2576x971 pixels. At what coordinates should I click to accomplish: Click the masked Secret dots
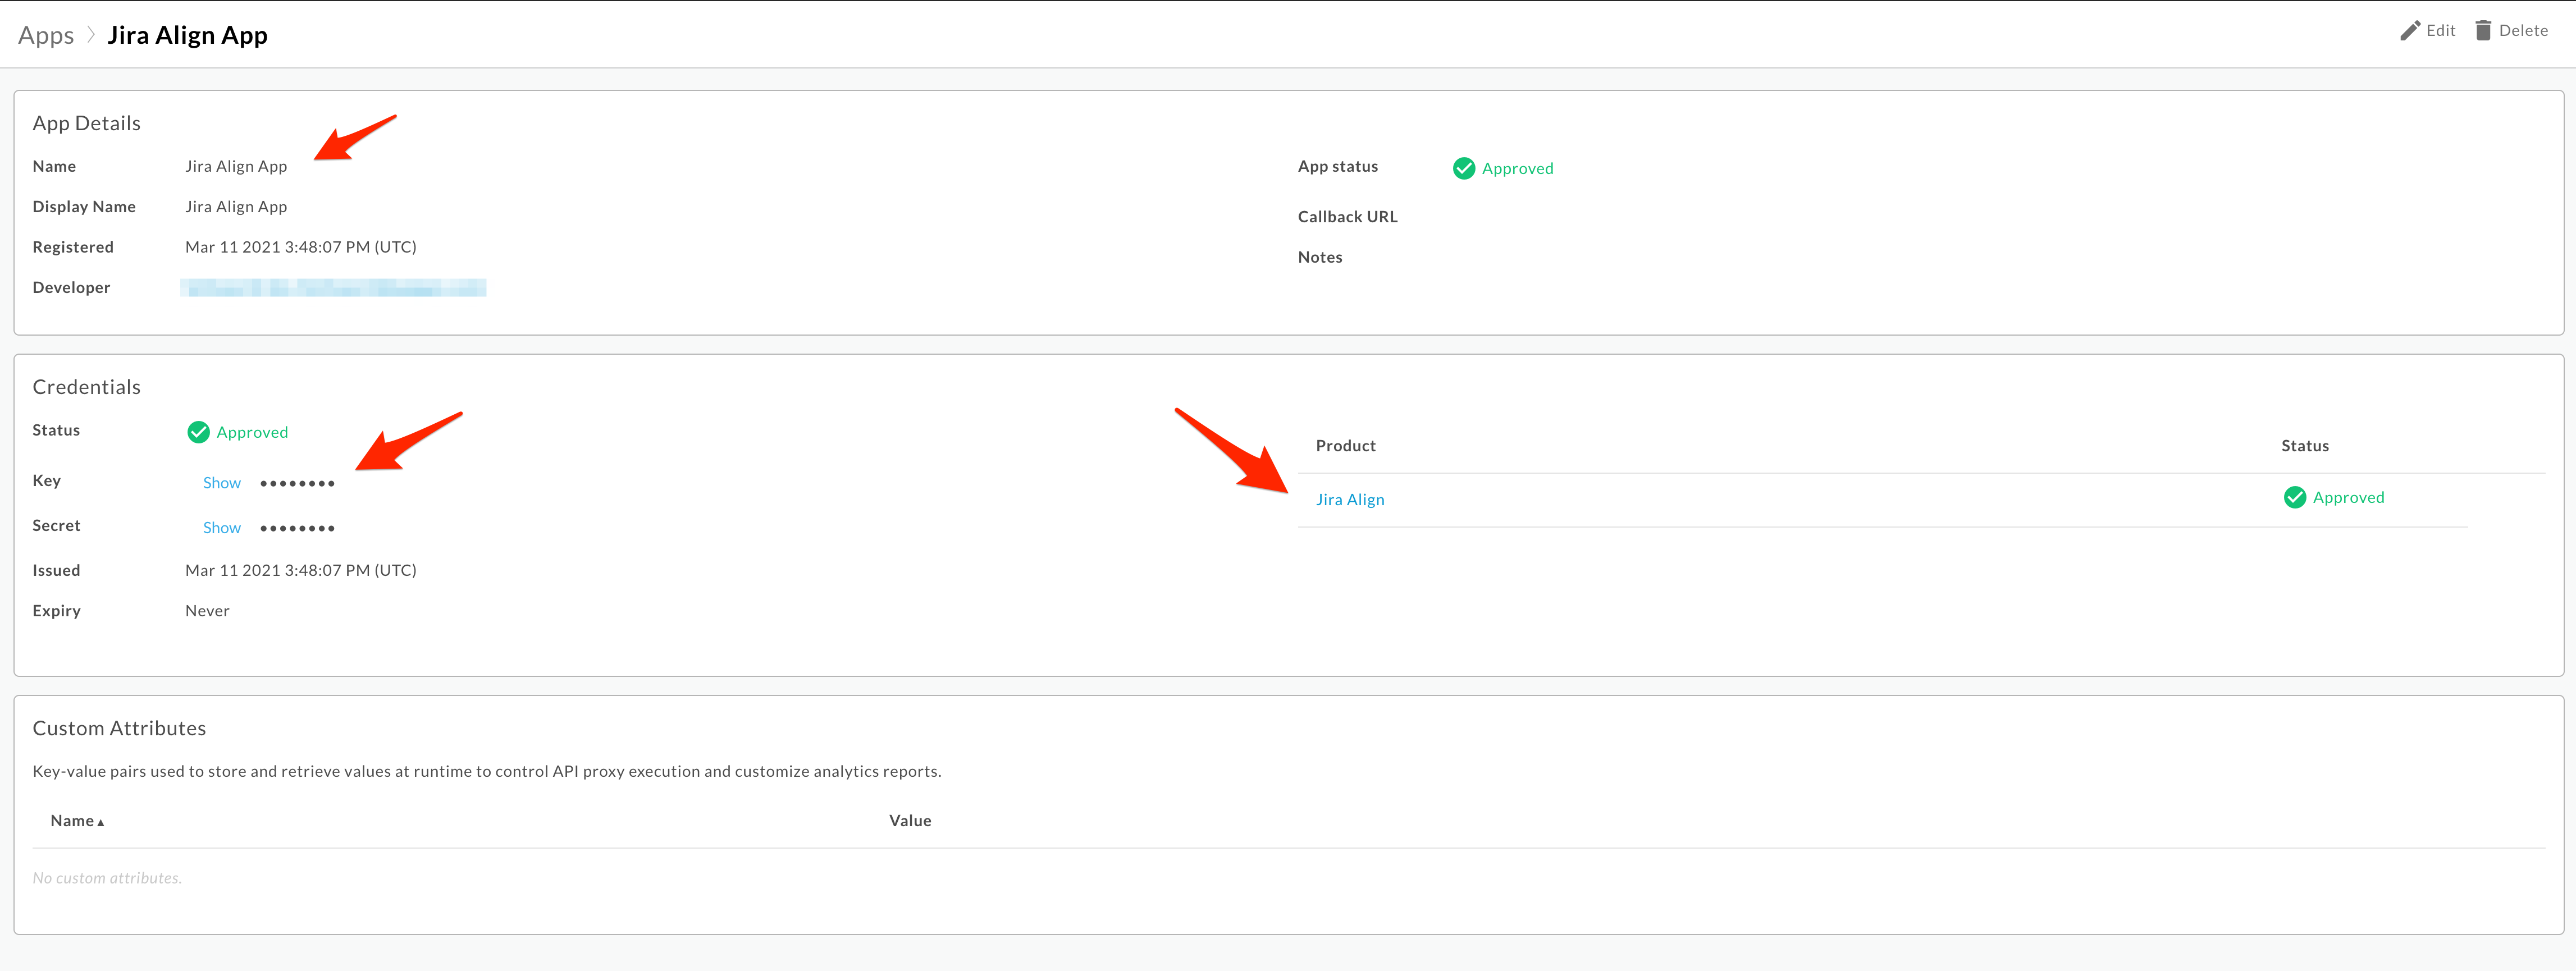pyautogui.click(x=297, y=529)
